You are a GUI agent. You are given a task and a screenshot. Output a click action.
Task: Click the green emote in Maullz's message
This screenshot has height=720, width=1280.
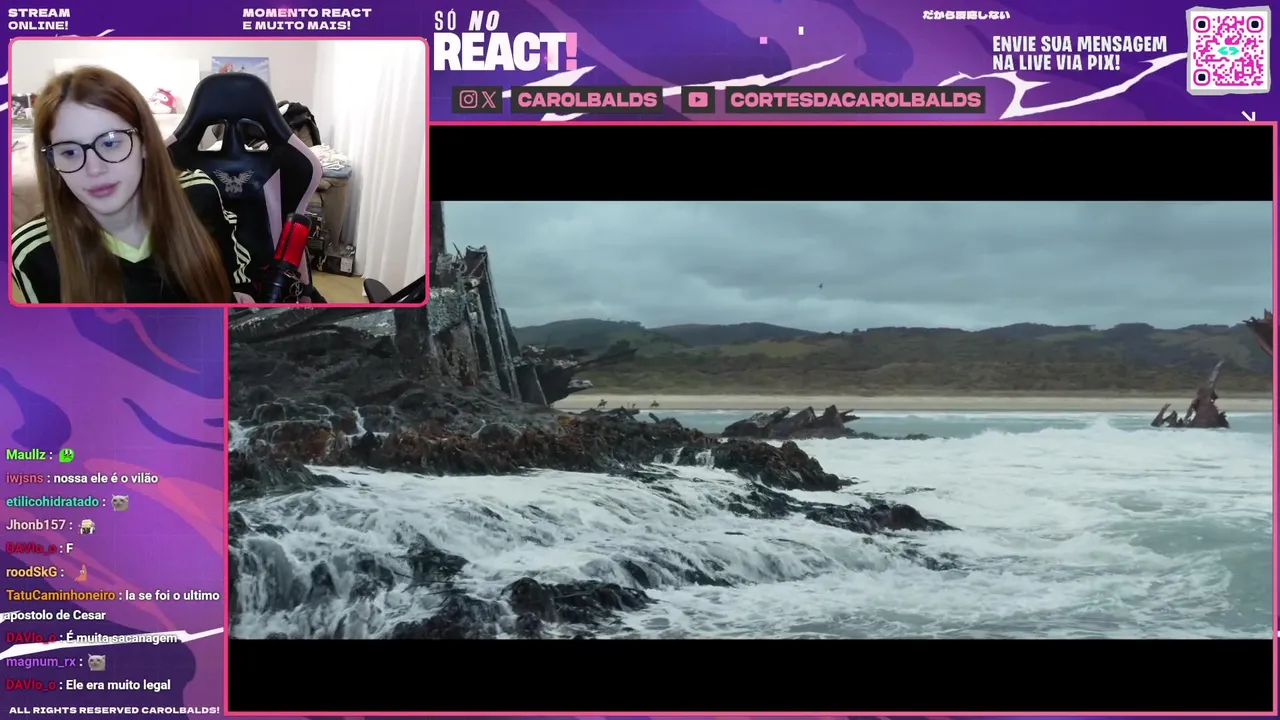[x=66, y=455]
